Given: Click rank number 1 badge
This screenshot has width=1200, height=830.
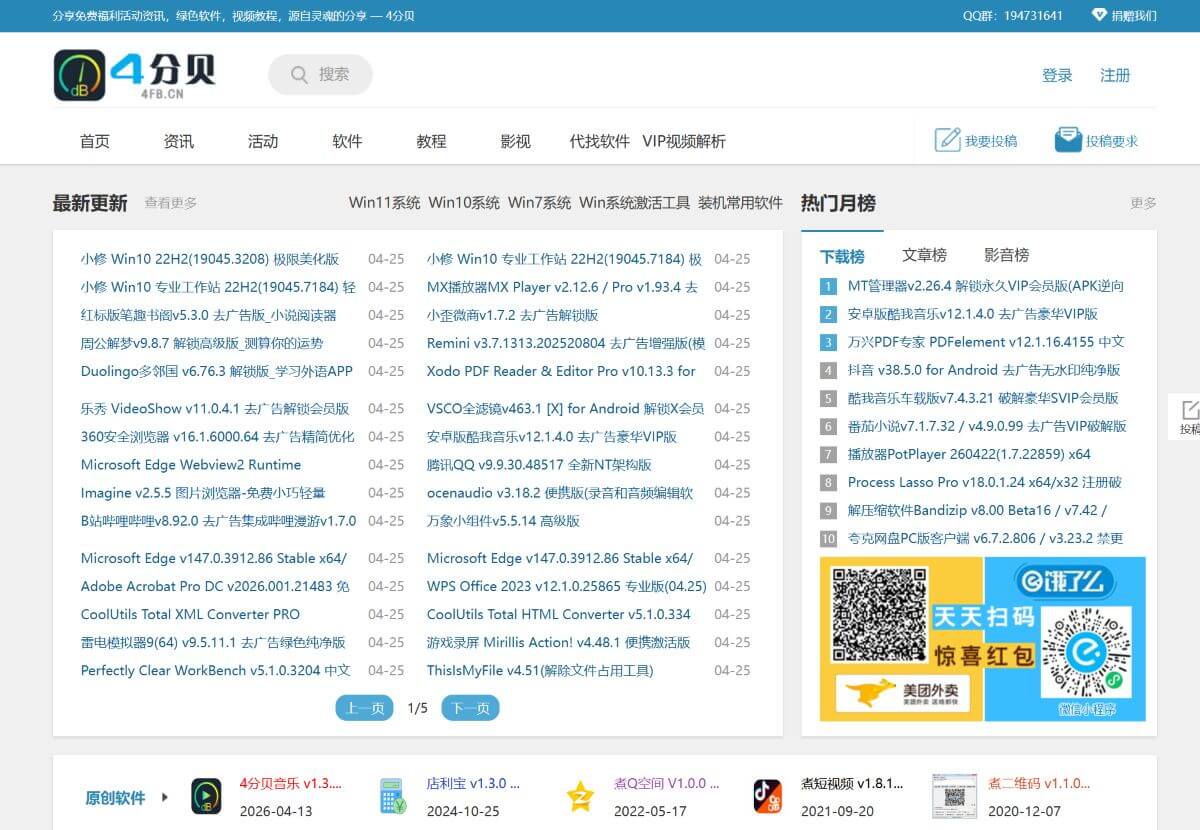Looking at the screenshot, I should pos(828,286).
